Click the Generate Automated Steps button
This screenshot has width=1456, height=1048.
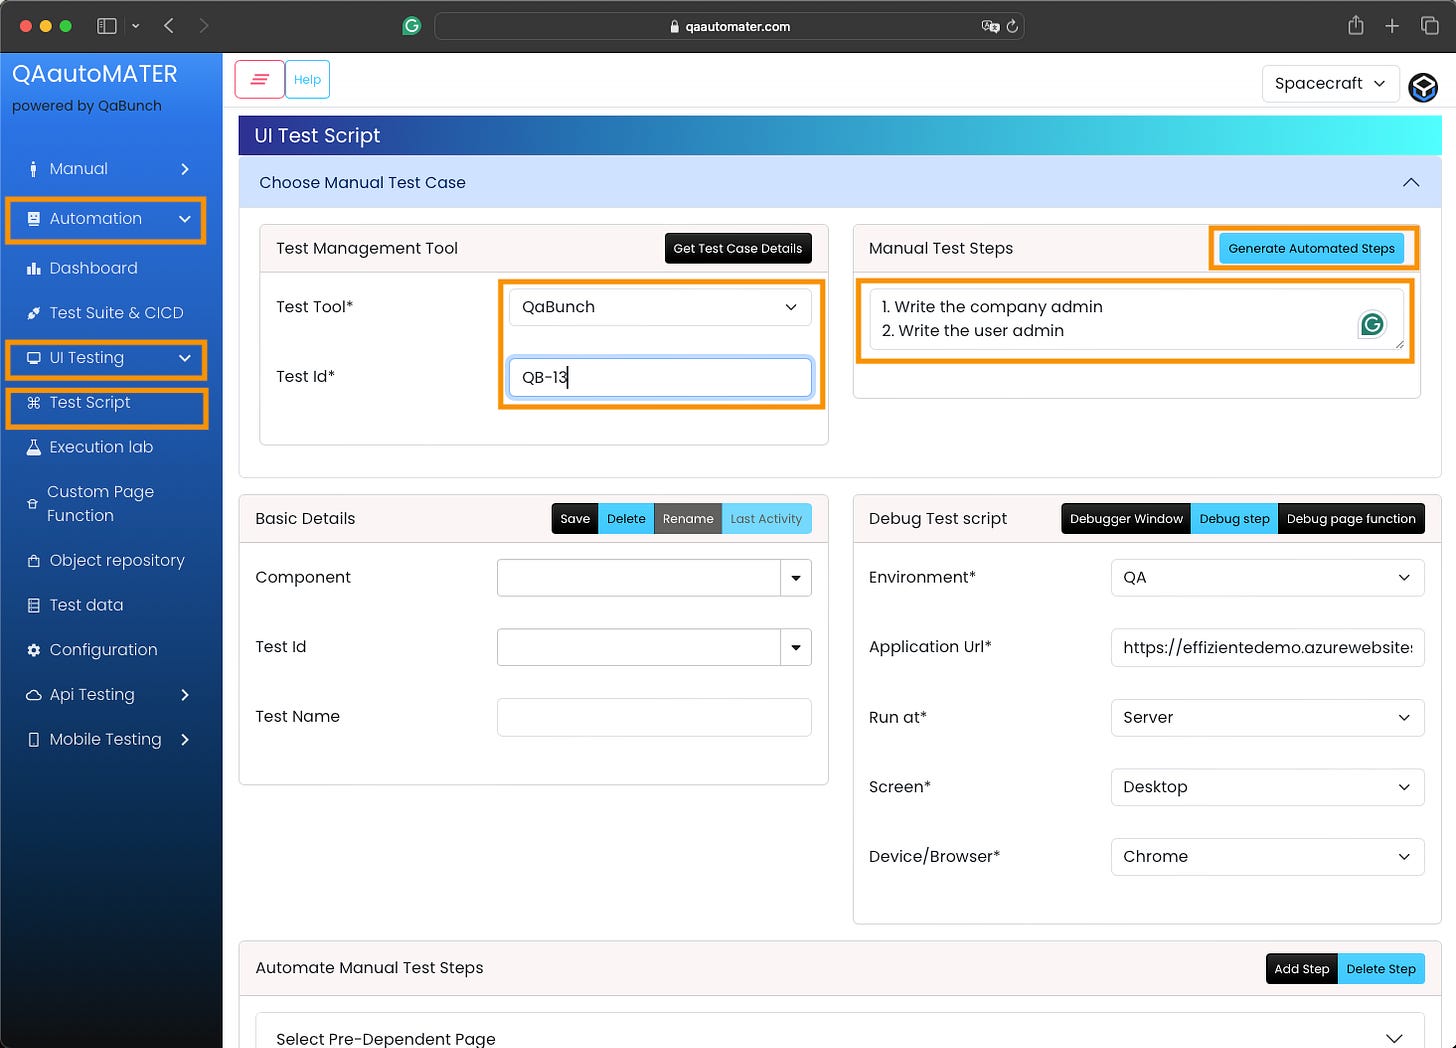click(x=1311, y=248)
